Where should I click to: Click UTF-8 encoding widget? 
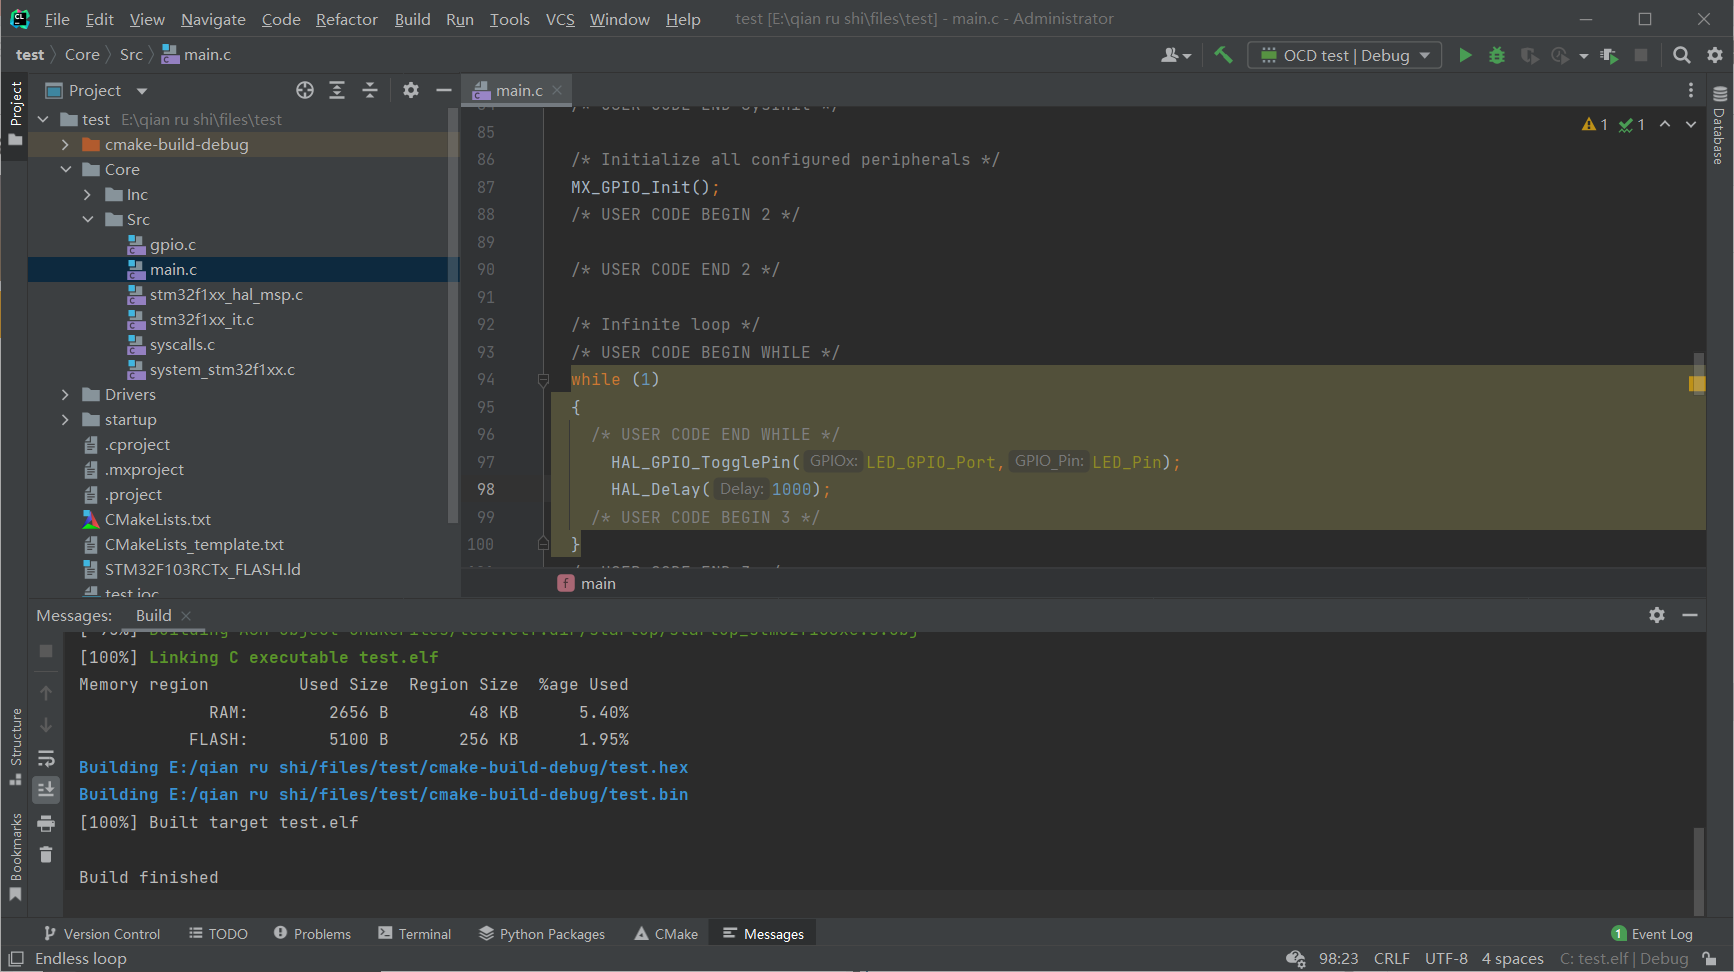[1446, 958]
